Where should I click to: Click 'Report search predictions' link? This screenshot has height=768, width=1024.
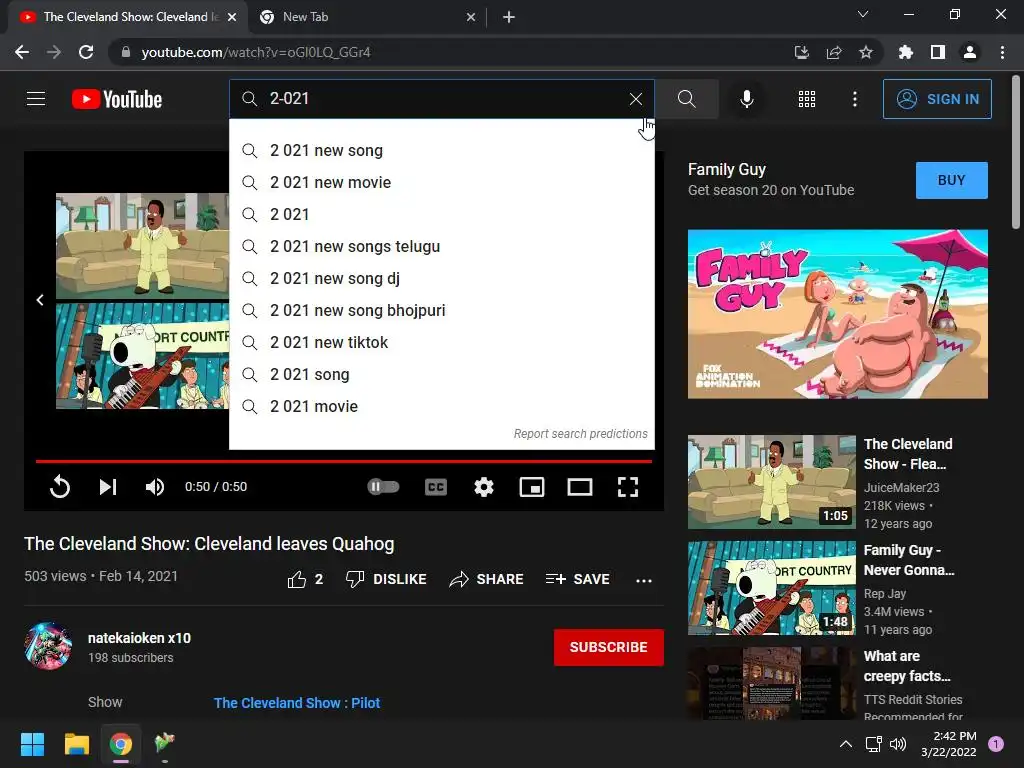coord(580,434)
